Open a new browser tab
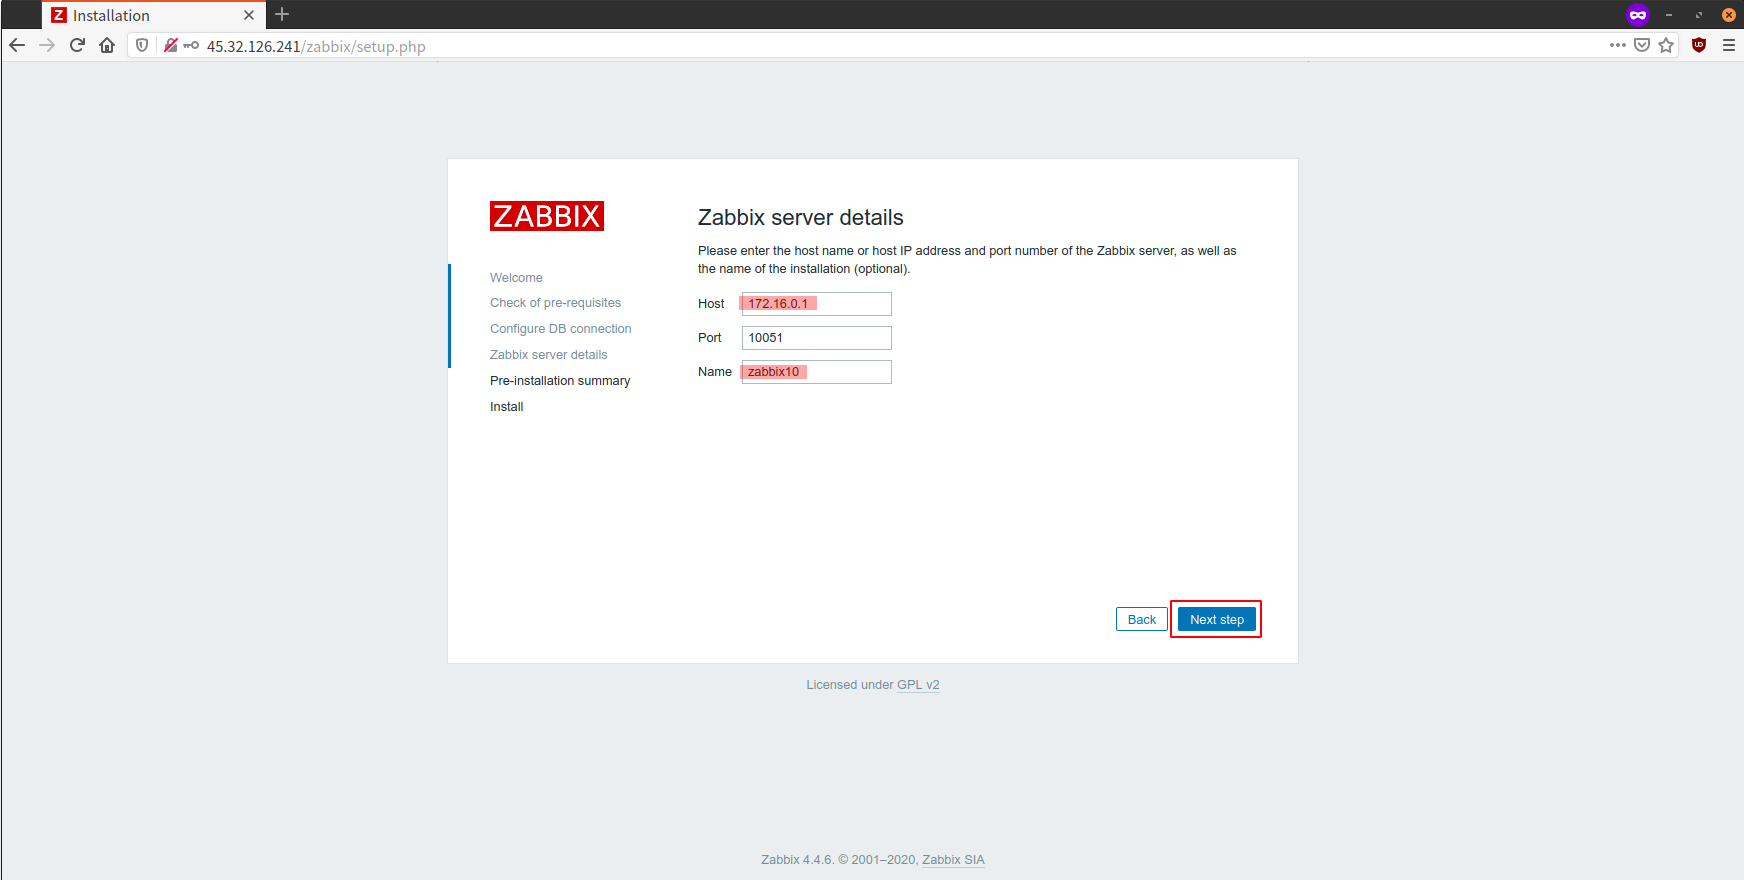This screenshot has height=880, width=1744. tap(282, 14)
